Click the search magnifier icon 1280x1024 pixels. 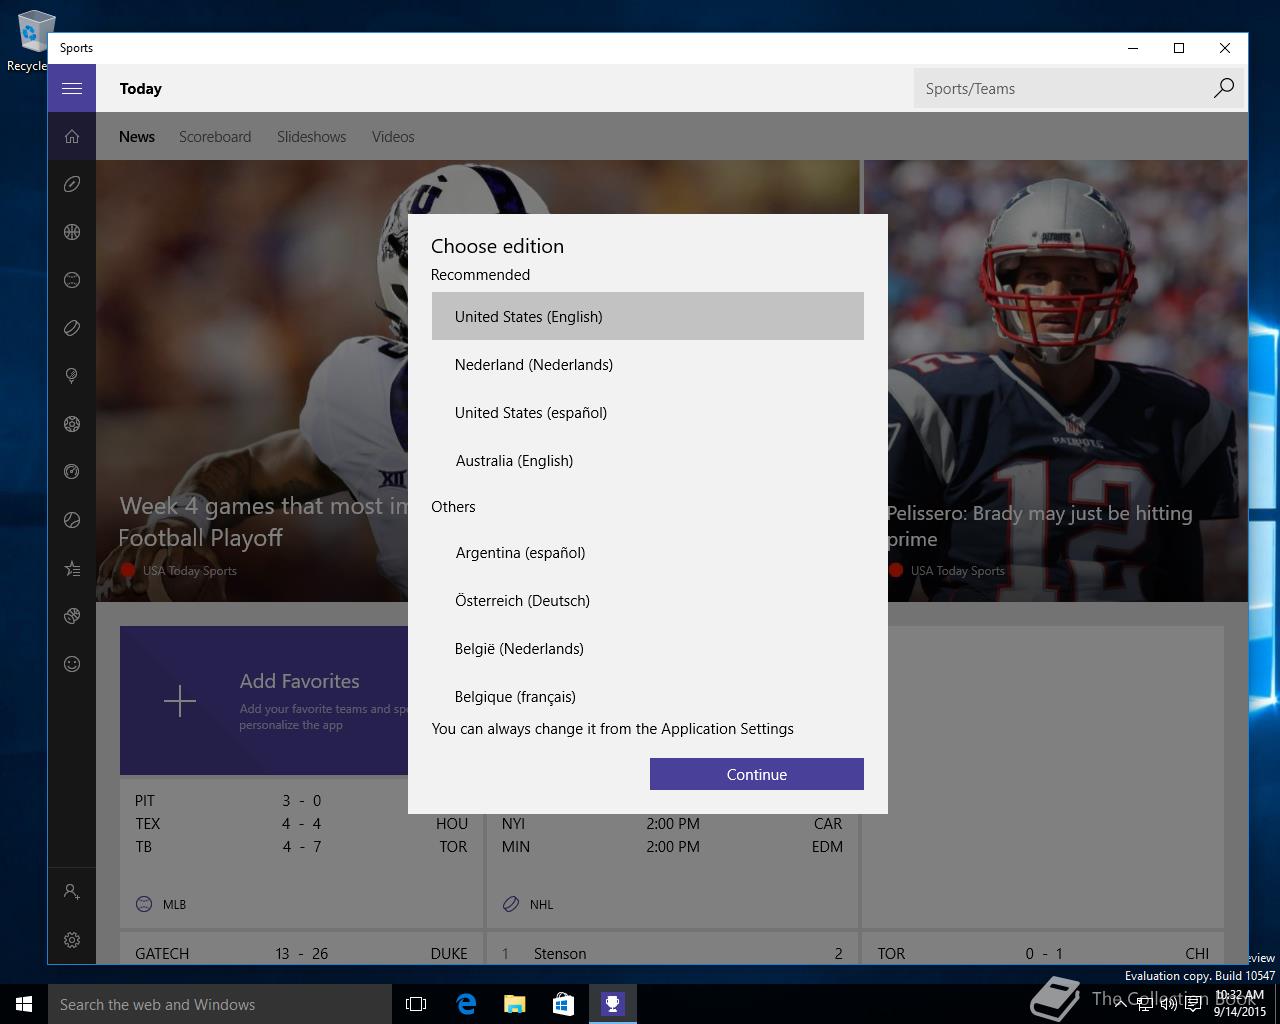tap(1224, 88)
